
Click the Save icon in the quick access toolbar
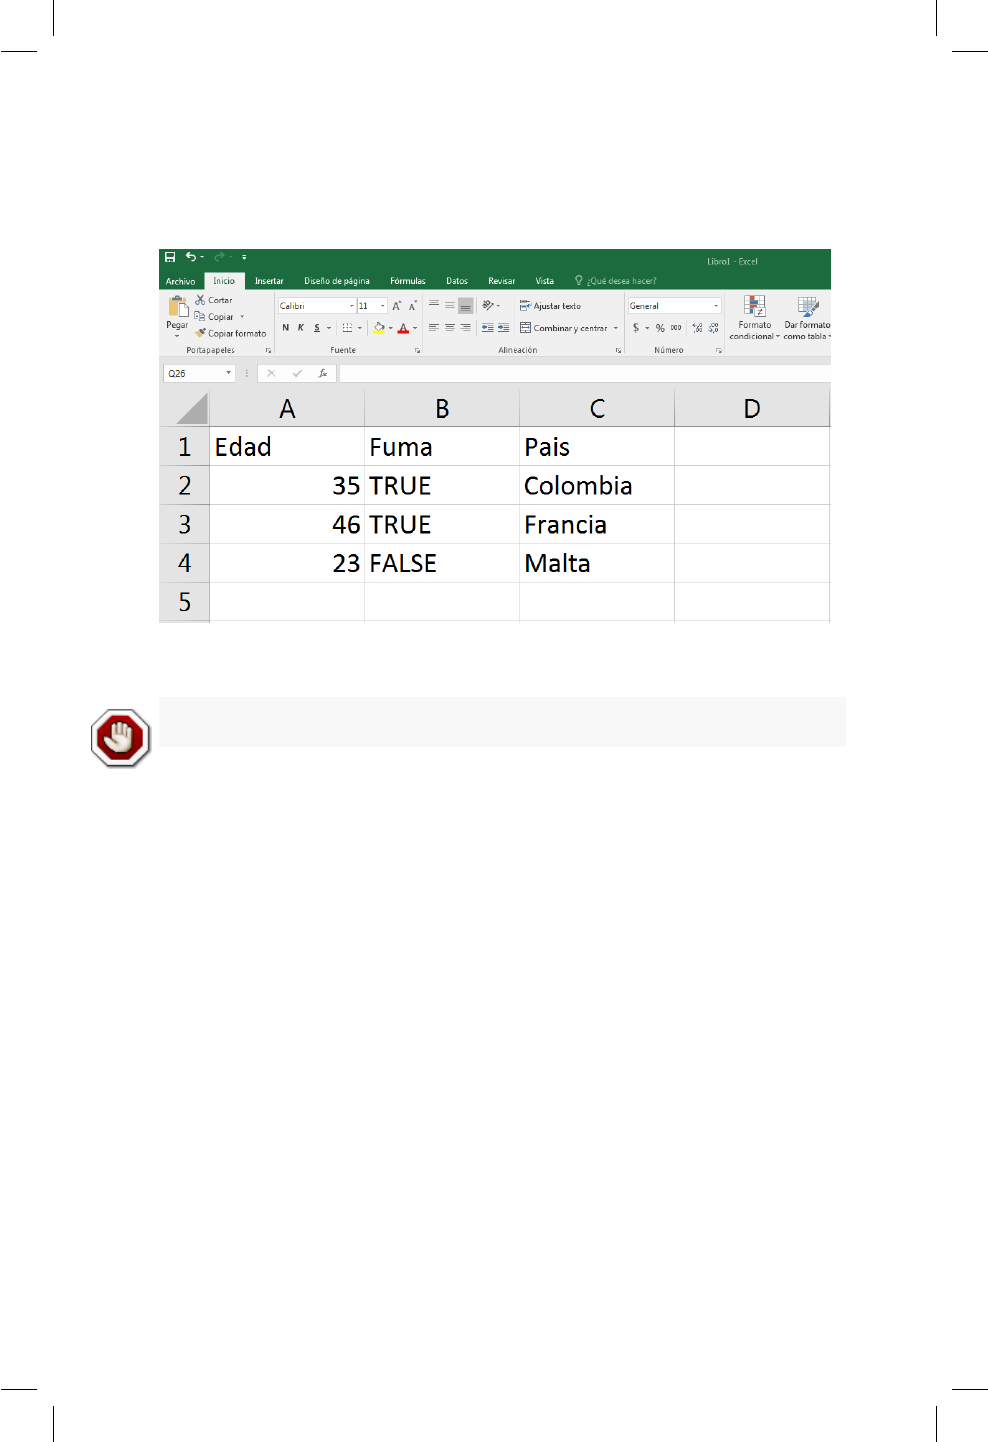pyautogui.click(x=170, y=257)
